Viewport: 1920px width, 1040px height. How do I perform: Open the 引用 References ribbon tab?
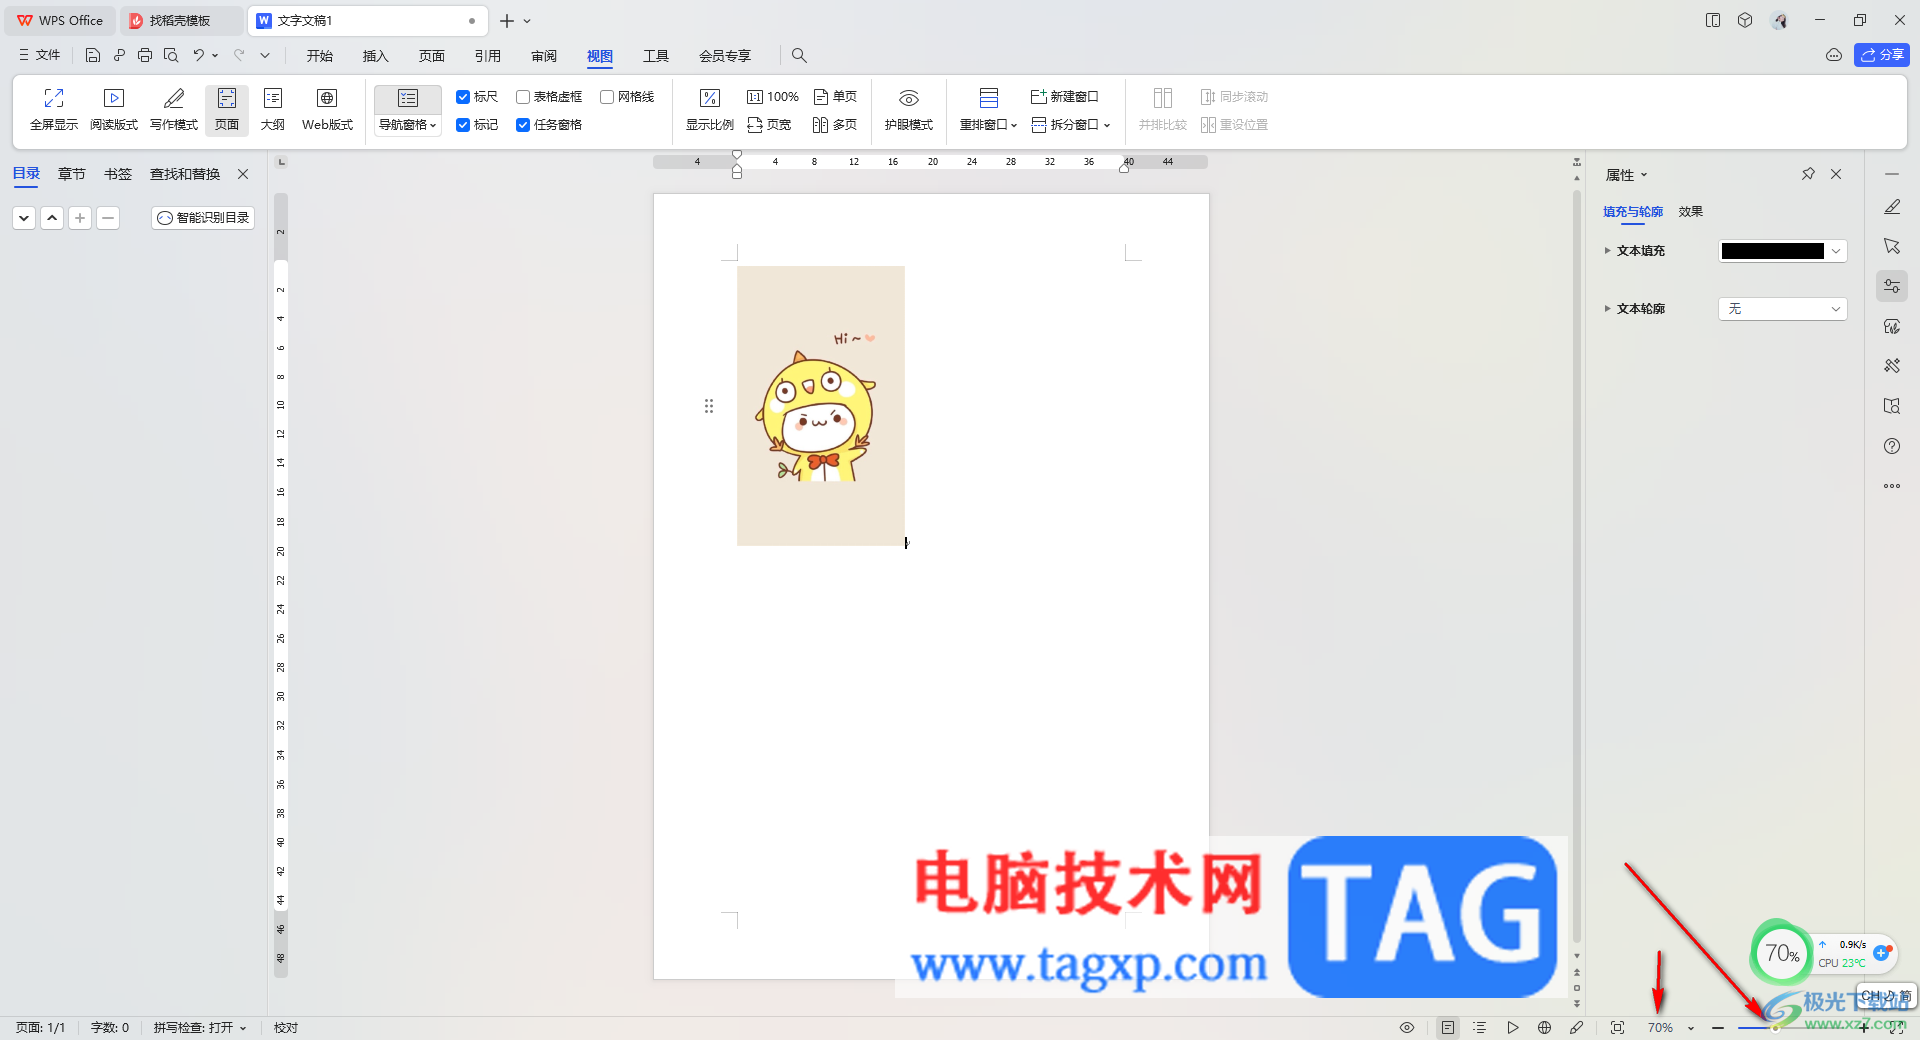point(488,56)
